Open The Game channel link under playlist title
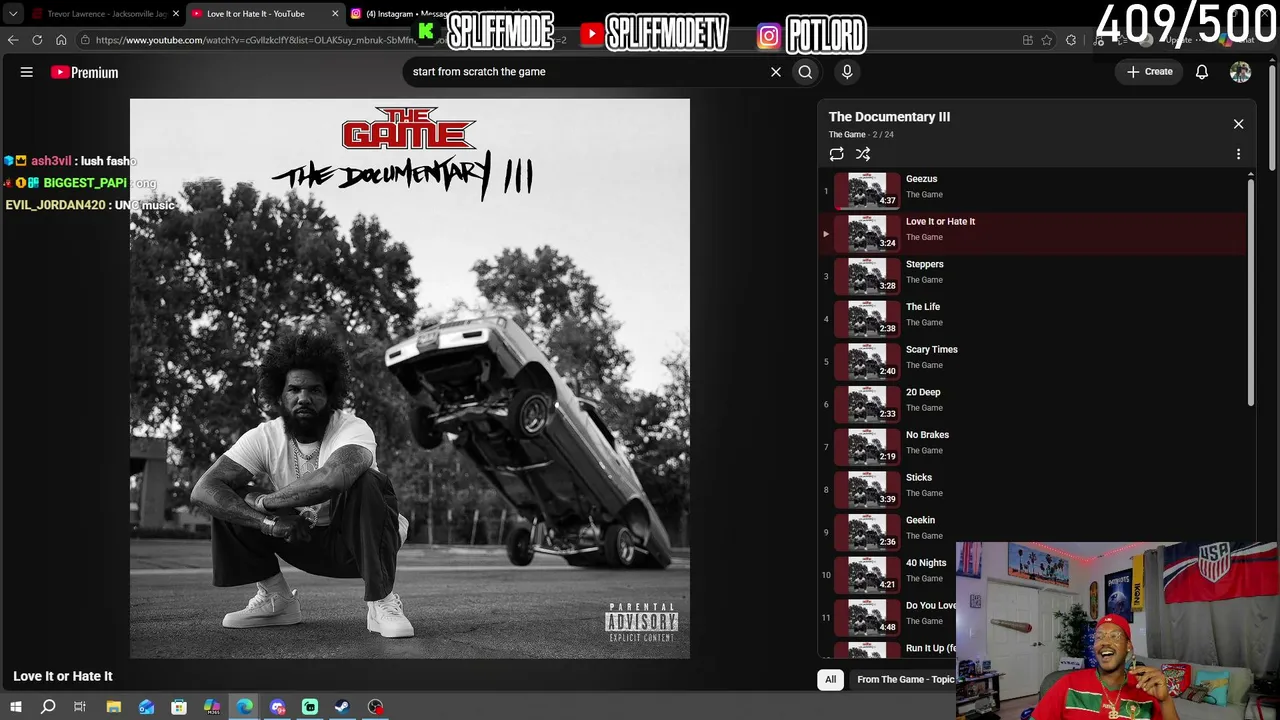Image resolution: width=1280 pixels, height=720 pixels. (x=847, y=134)
